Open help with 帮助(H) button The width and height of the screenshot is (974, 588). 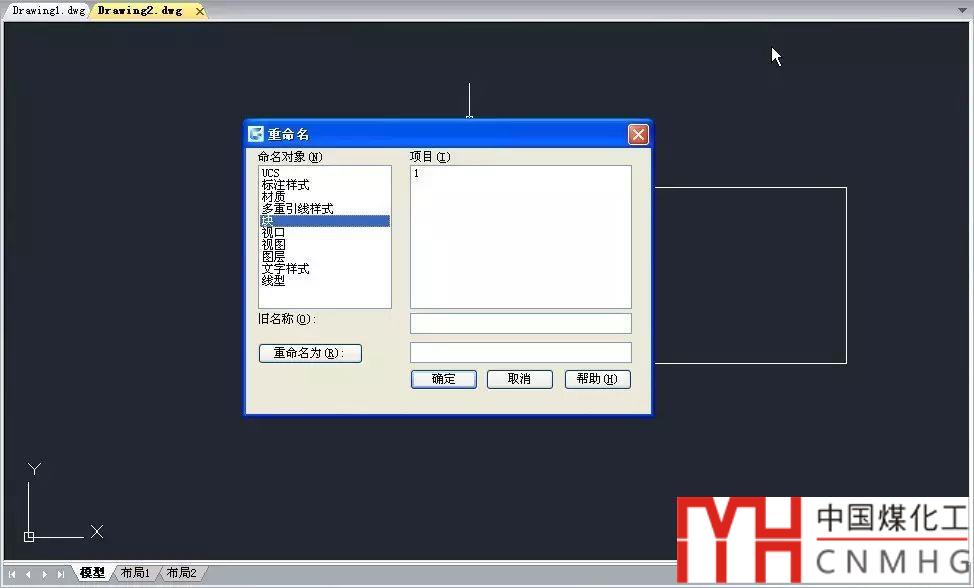pyautogui.click(x=598, y=379)
